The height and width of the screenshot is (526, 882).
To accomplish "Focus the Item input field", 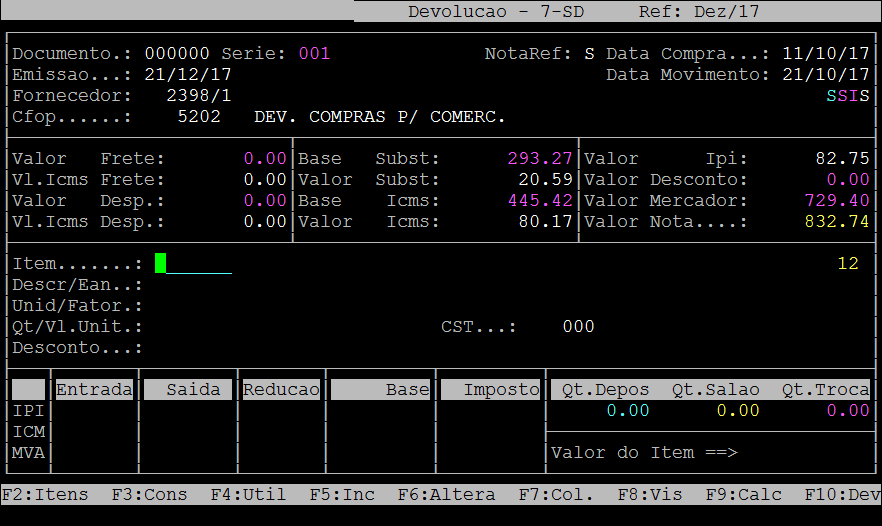I will pyautogui.click(x=194, y=264).
